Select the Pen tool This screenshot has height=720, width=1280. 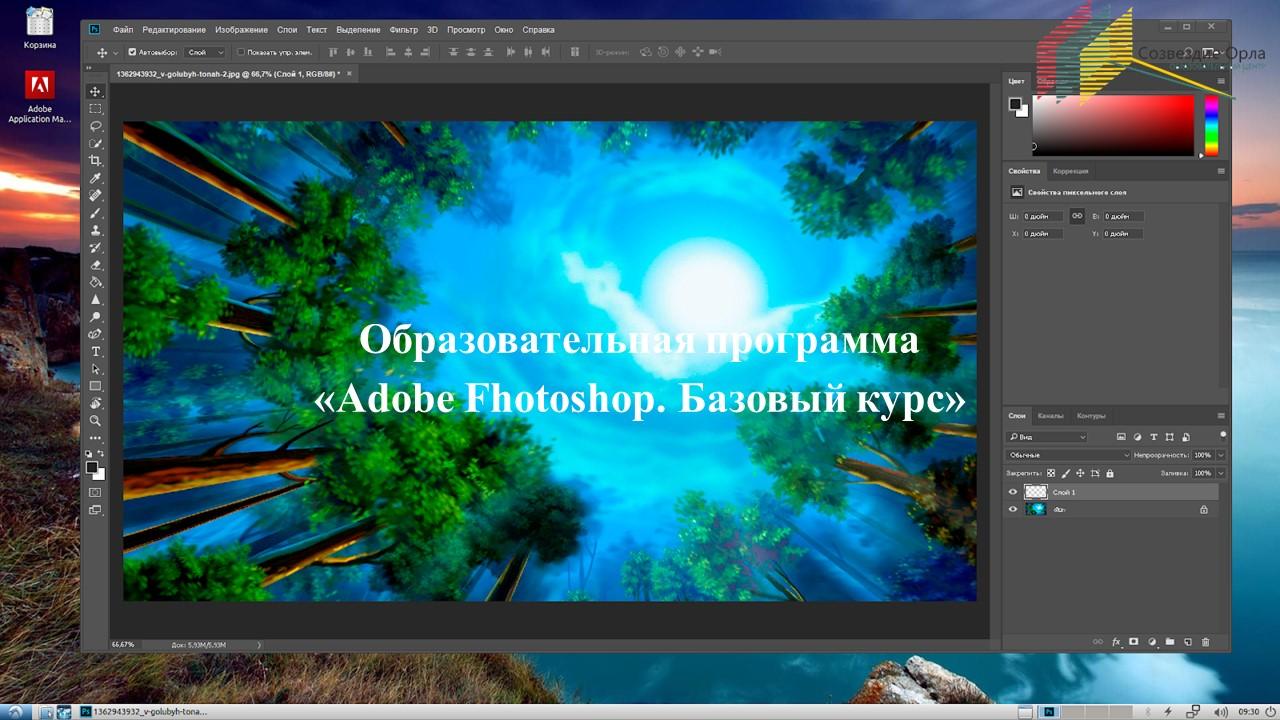(96, 334)
